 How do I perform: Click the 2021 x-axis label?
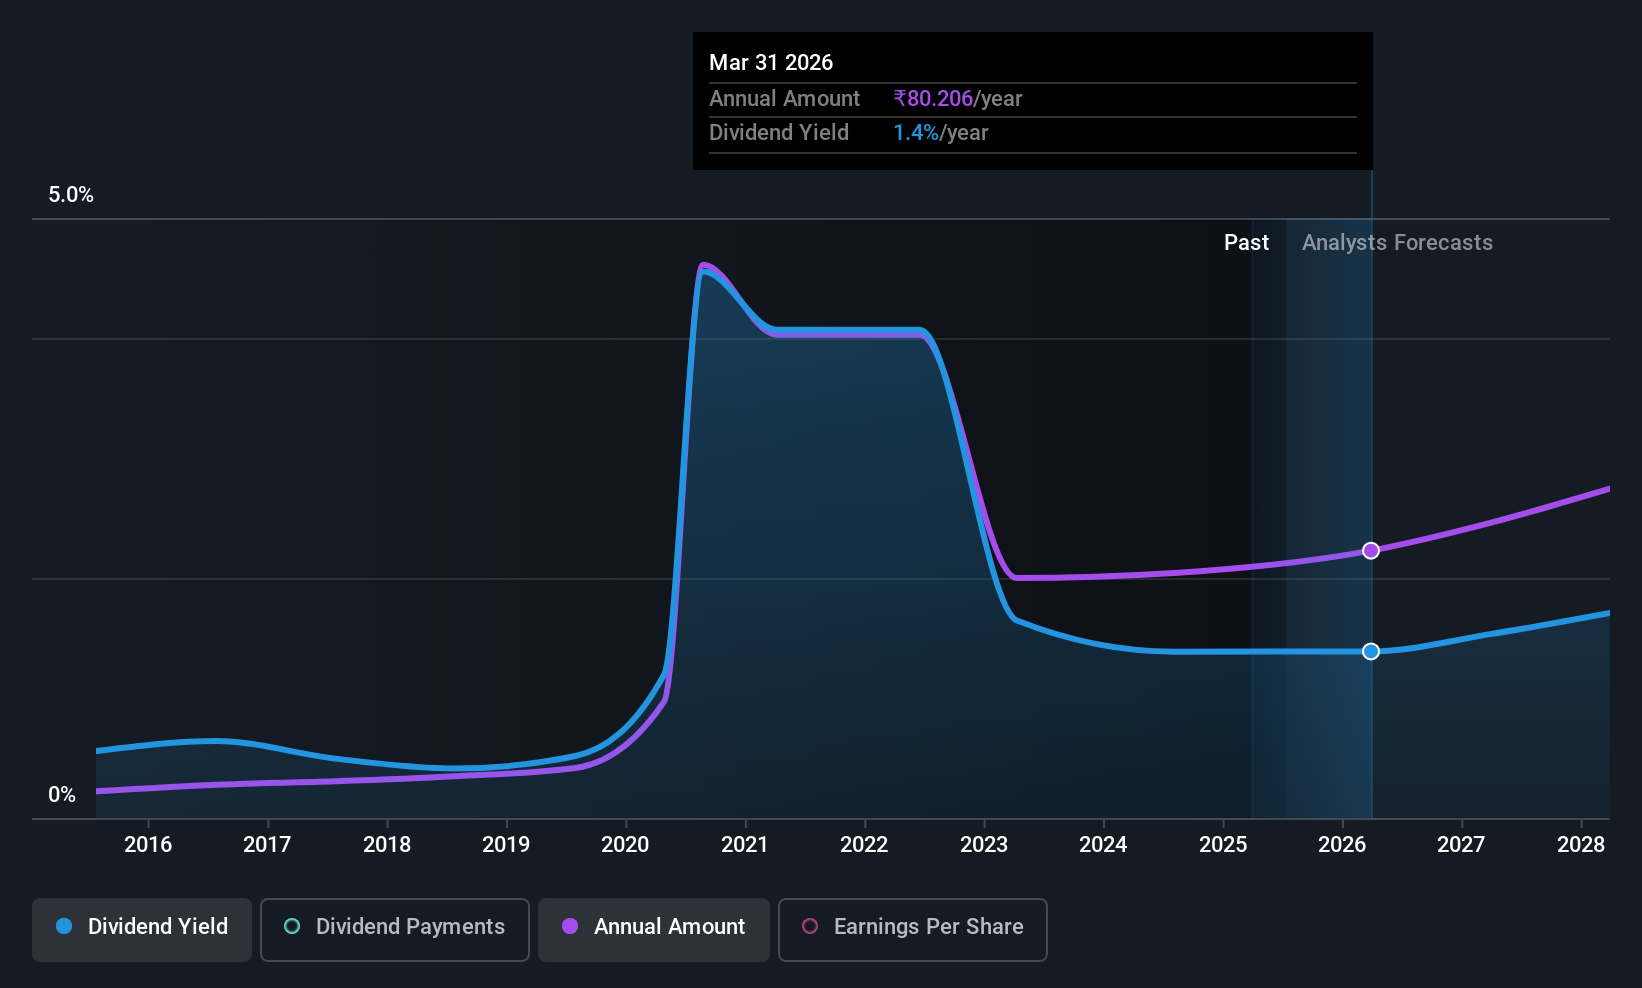pos(745,845)
